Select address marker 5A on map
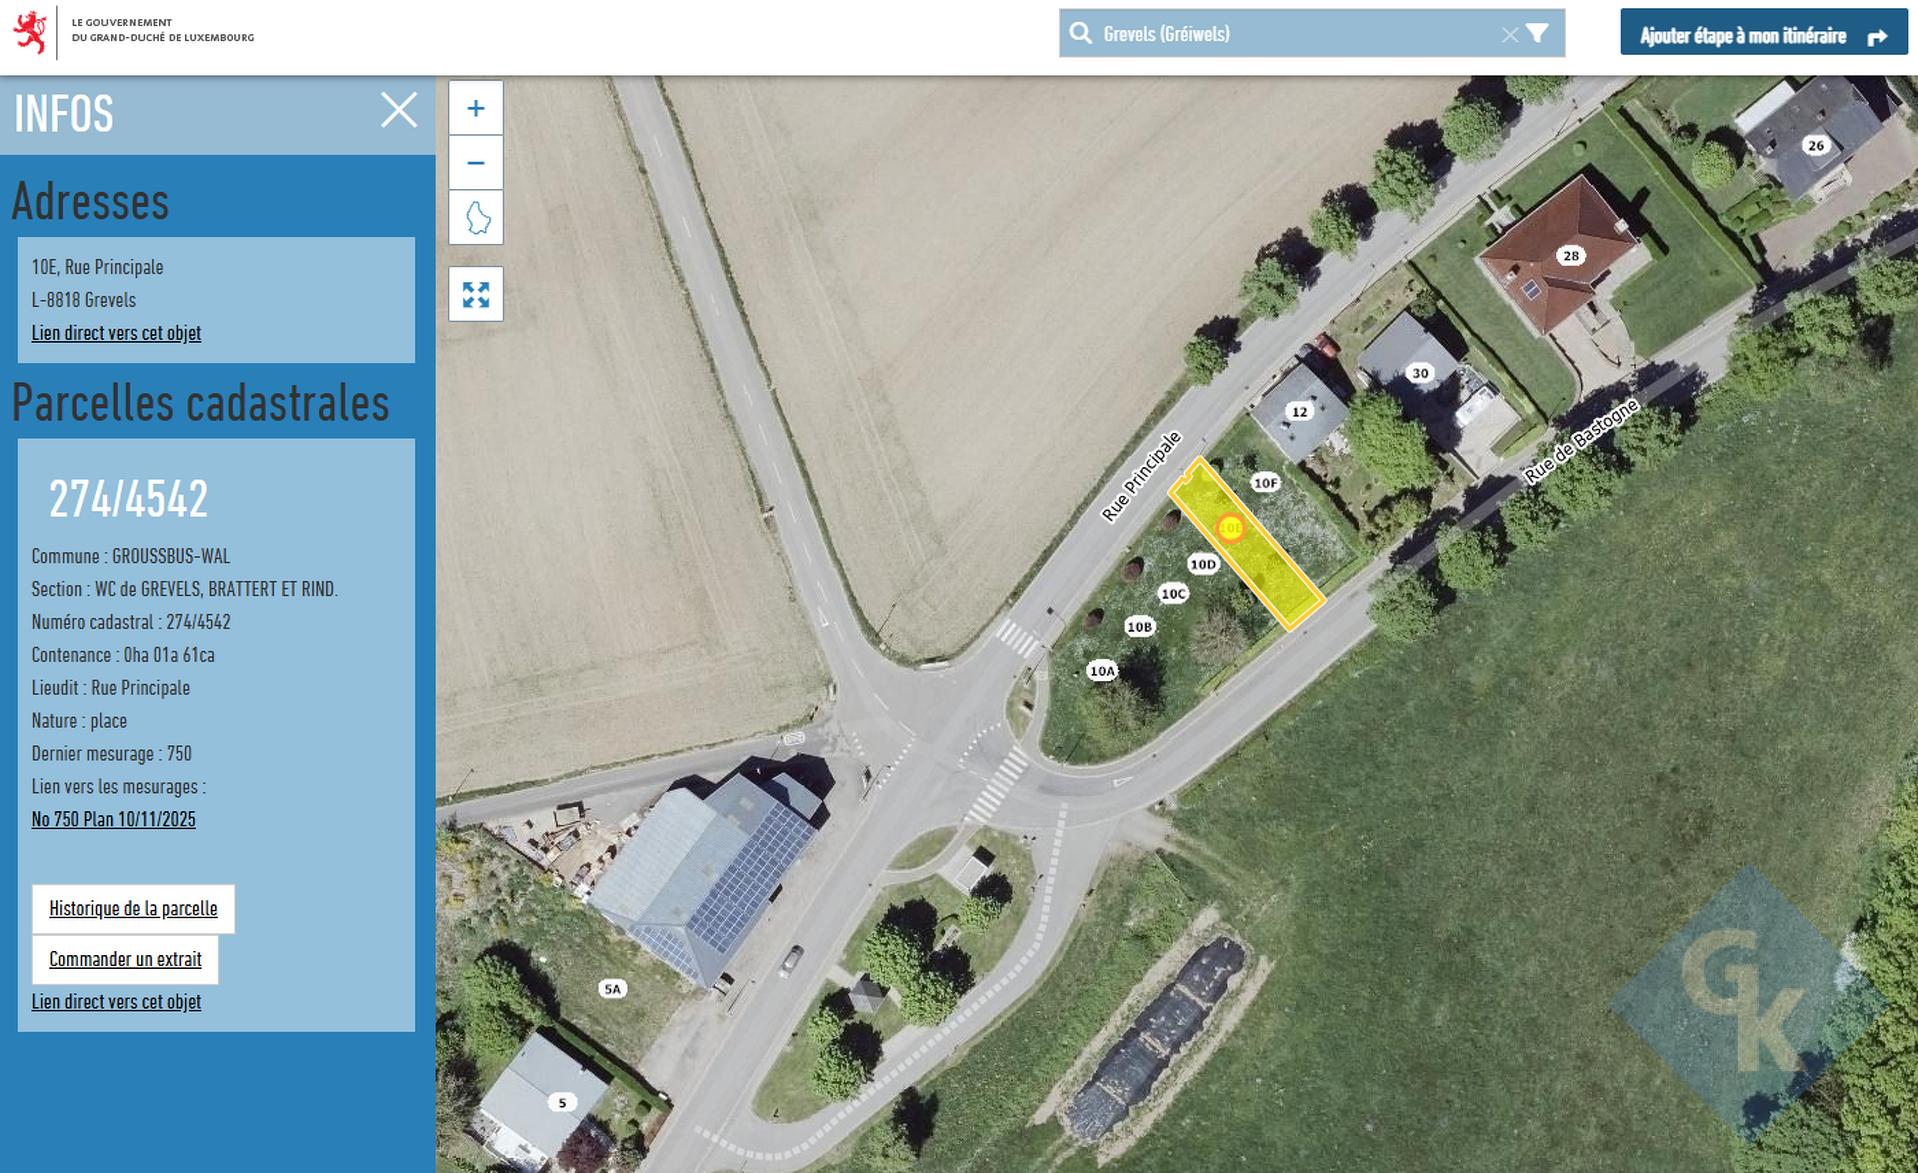 click(x=612, y=989)
